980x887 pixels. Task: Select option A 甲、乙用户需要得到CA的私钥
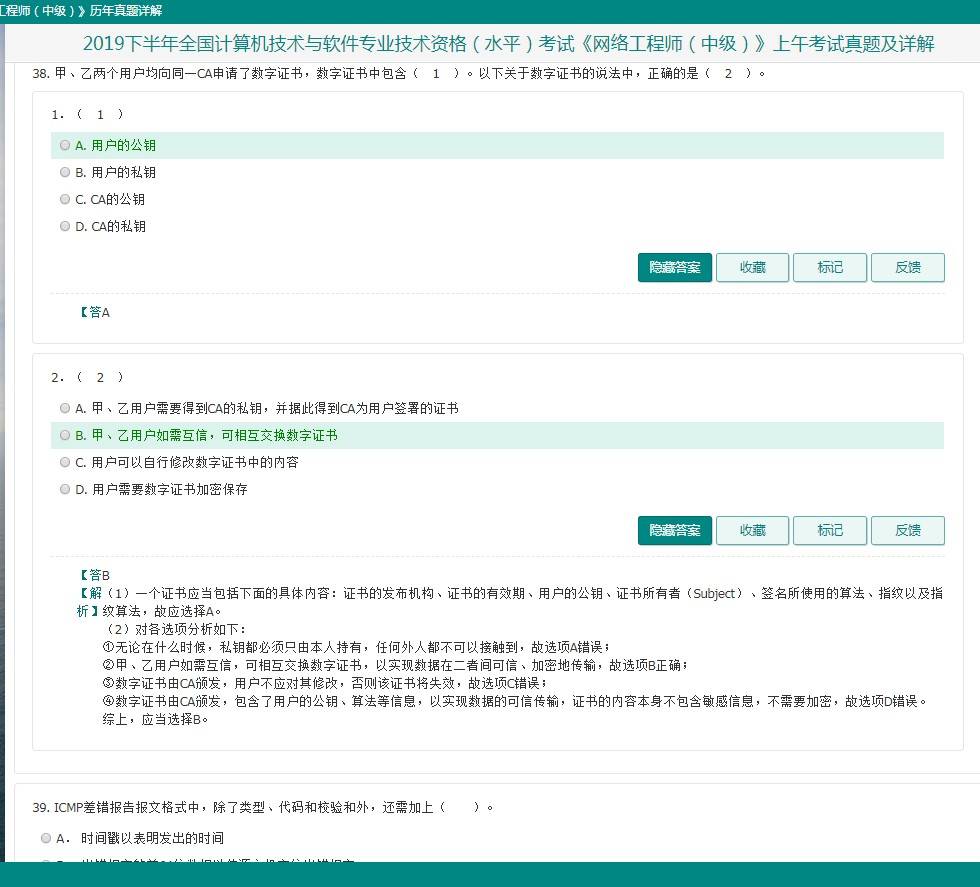click(65, 408)
